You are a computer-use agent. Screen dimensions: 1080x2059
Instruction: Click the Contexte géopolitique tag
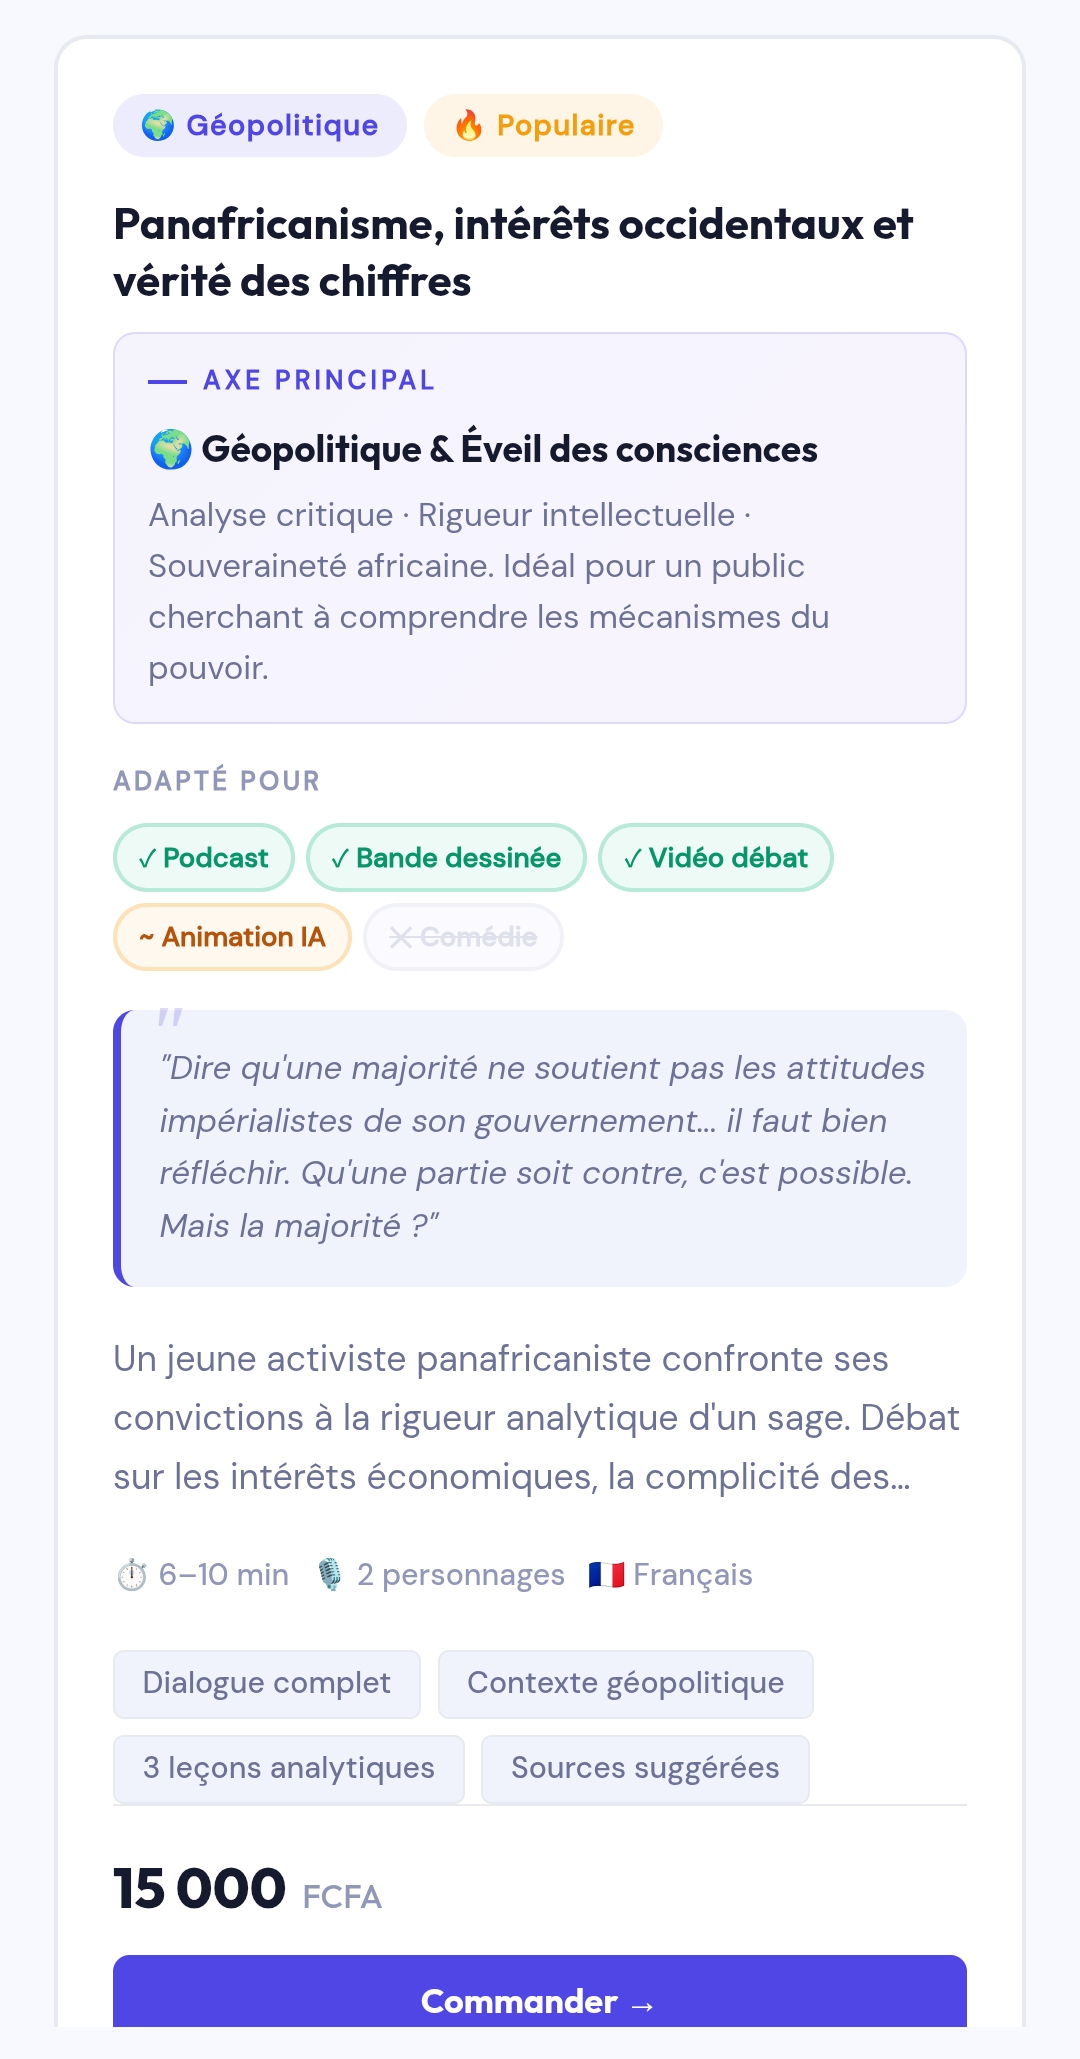pos(626,1684)
